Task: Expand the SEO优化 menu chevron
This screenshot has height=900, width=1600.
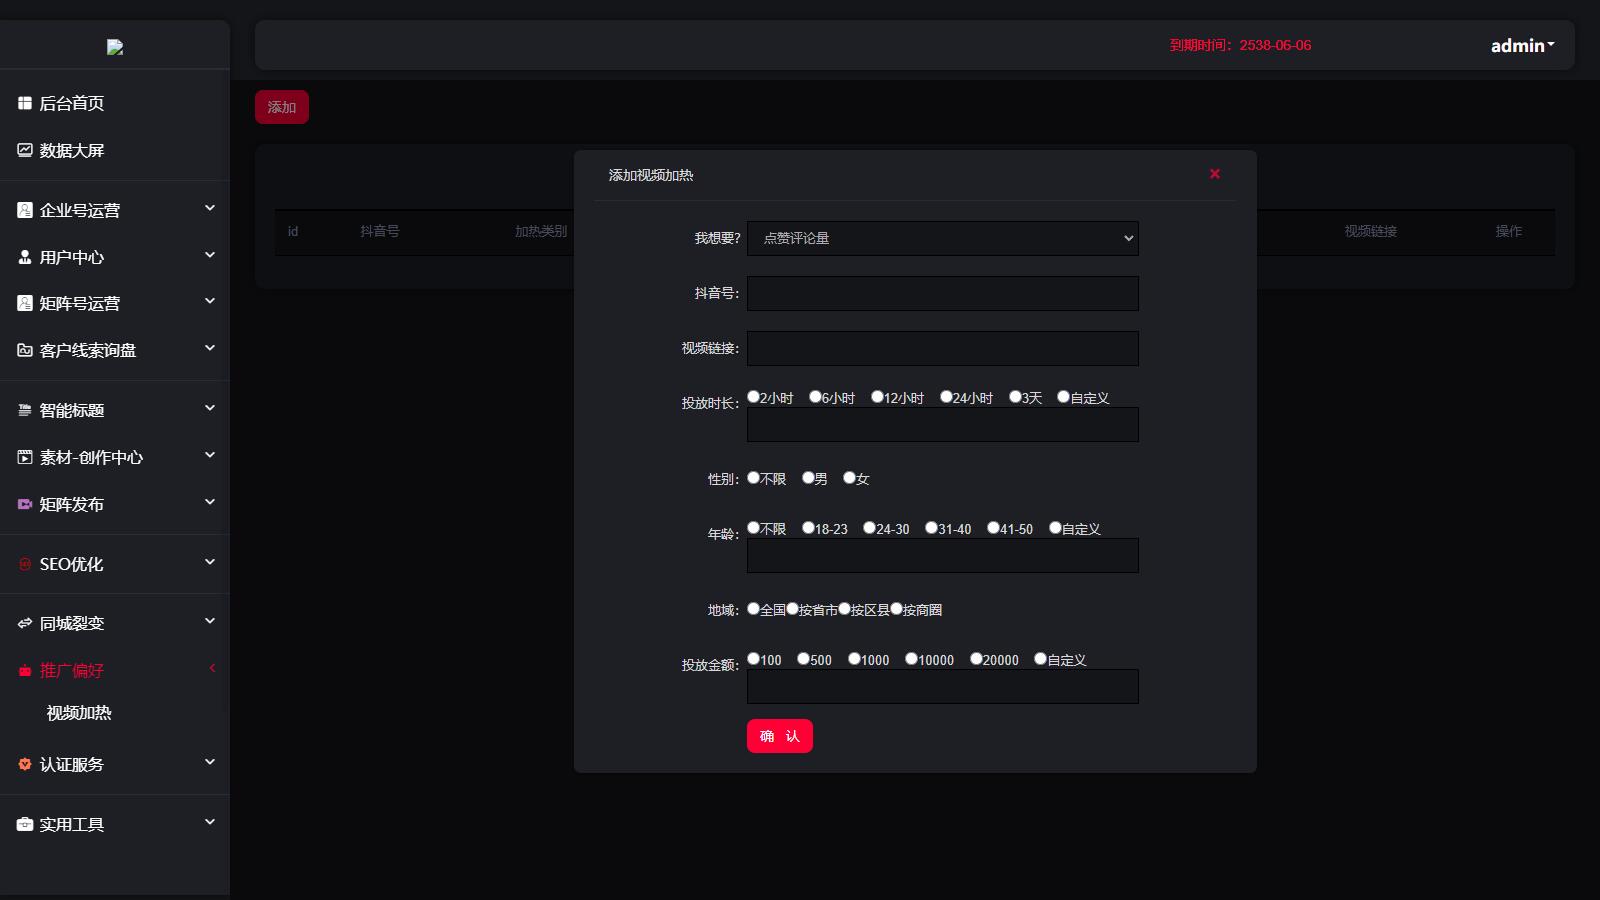Action: pos(210,562)
